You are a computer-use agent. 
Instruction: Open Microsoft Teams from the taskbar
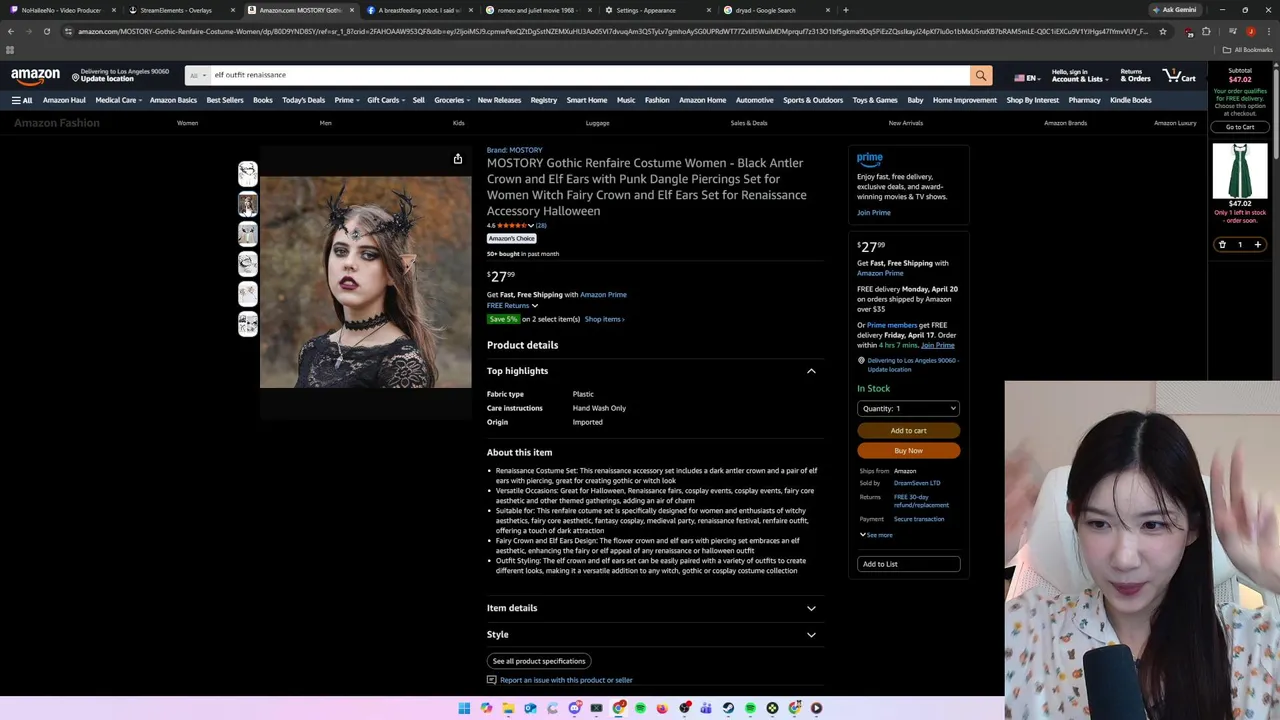point(706,708)
